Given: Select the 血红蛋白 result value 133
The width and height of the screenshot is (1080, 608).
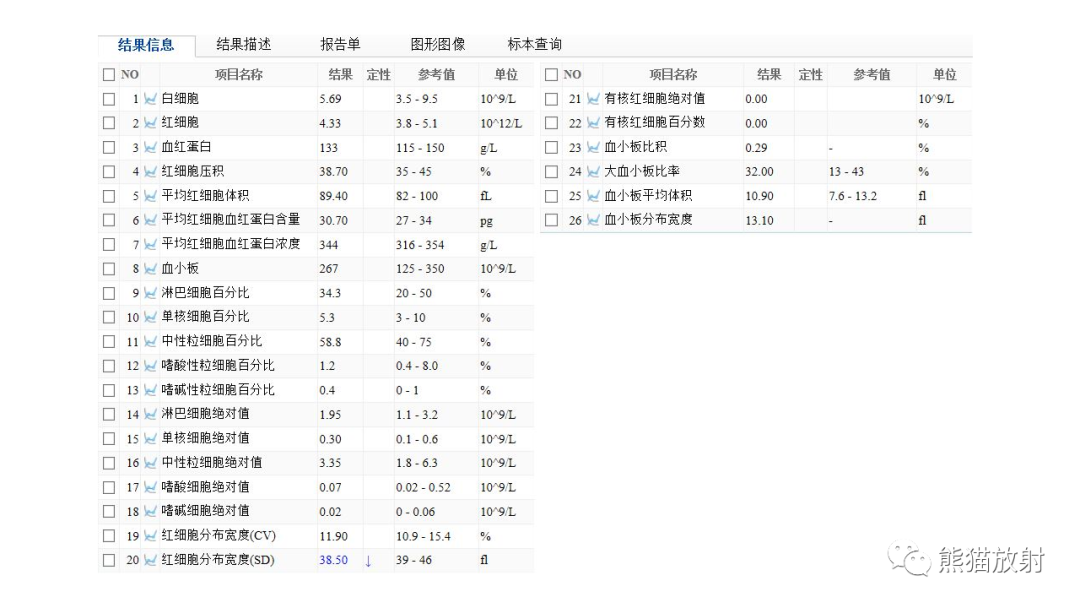Looking at the screenshot, I should pyautogui.click(x=329, y=148).
